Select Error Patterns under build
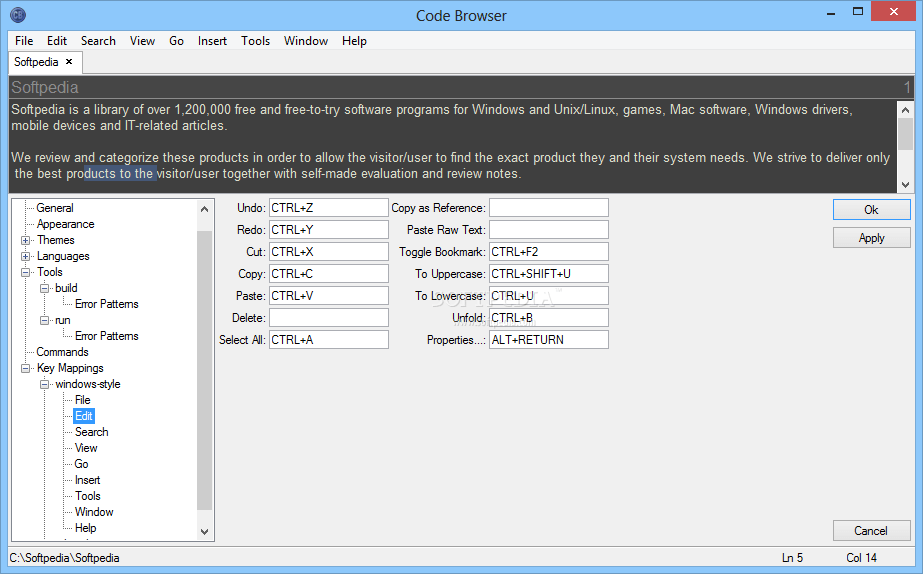Image resolution: width=923 pixels, height=574 pixels. [x=107, y=304]
